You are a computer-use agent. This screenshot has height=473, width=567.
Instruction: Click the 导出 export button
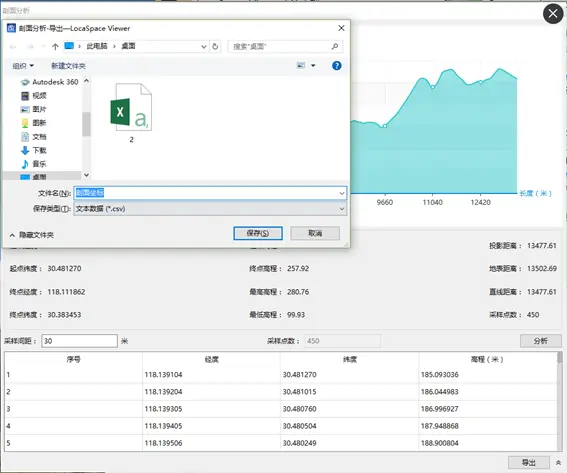tap(529, 462)
